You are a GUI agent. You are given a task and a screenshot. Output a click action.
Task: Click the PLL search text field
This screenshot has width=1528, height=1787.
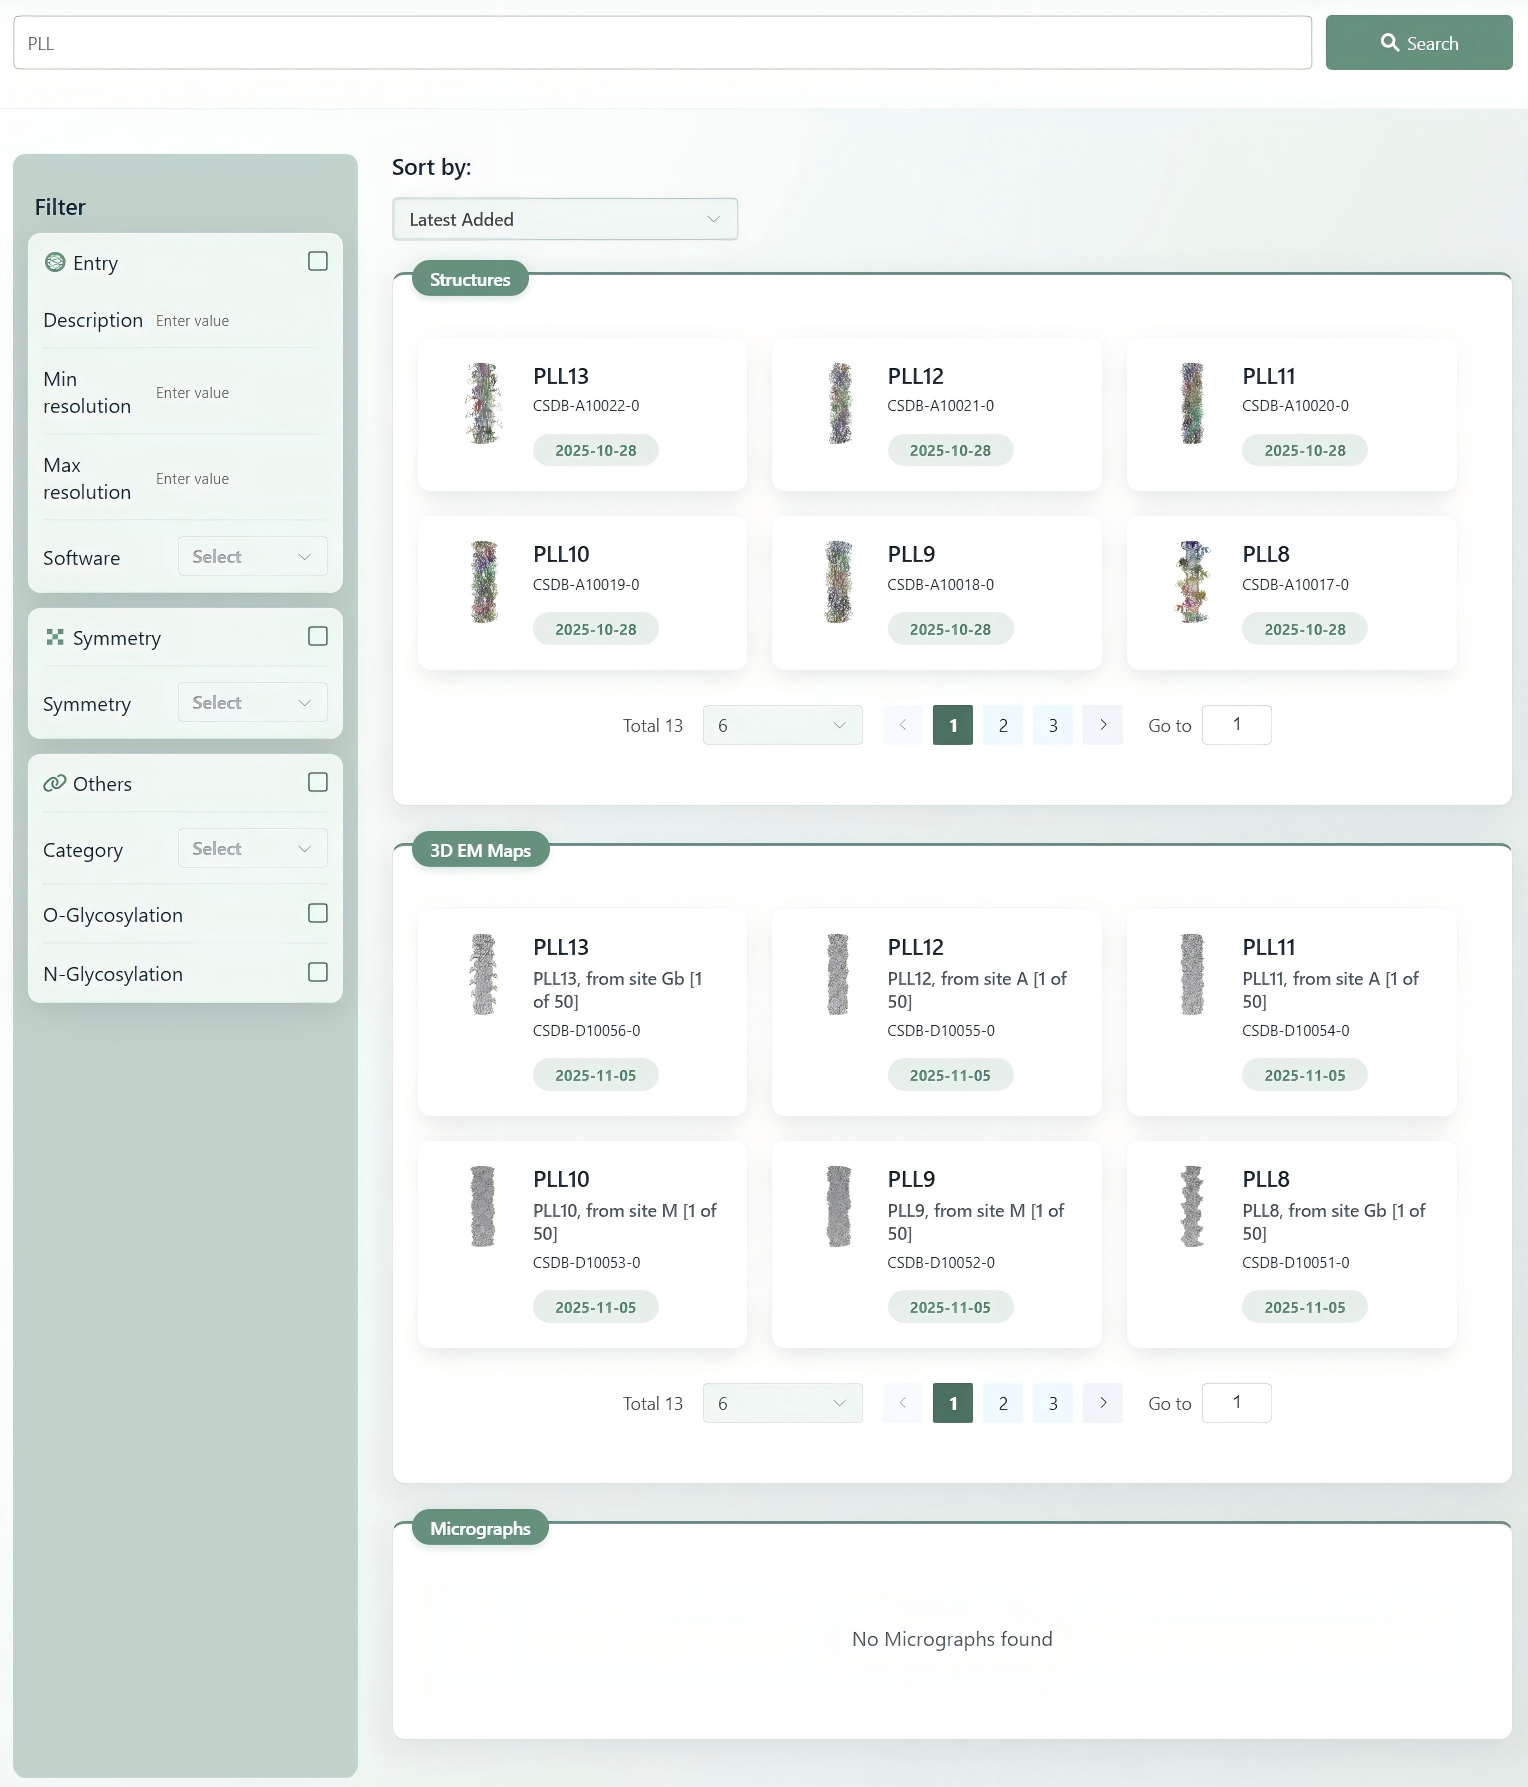pos(662,43)
